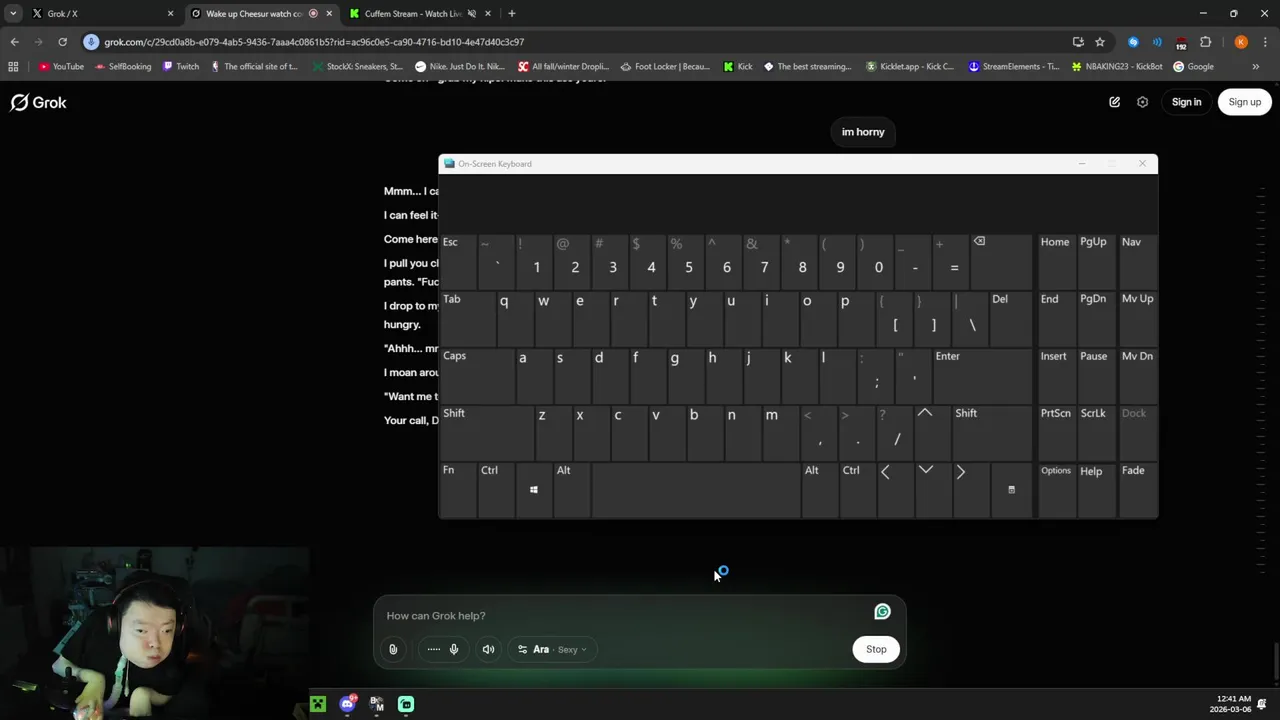
Task: Click PrtScn key on On-Screen Keyboard
Action: 1056,432
